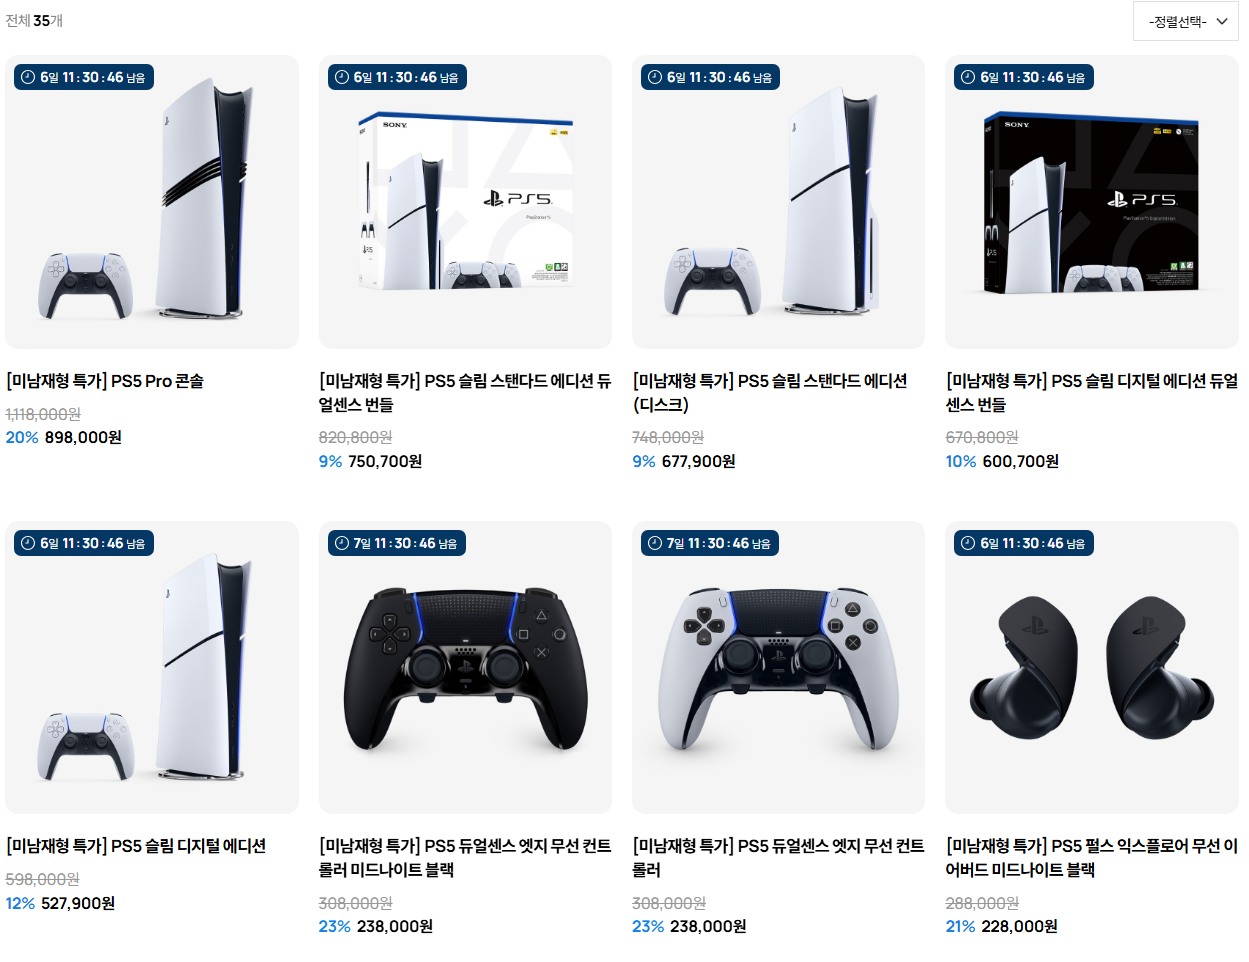Click the clock icon on Midnight Black controller timer
Screen dimensions: 1249x962
click(341, 543)
